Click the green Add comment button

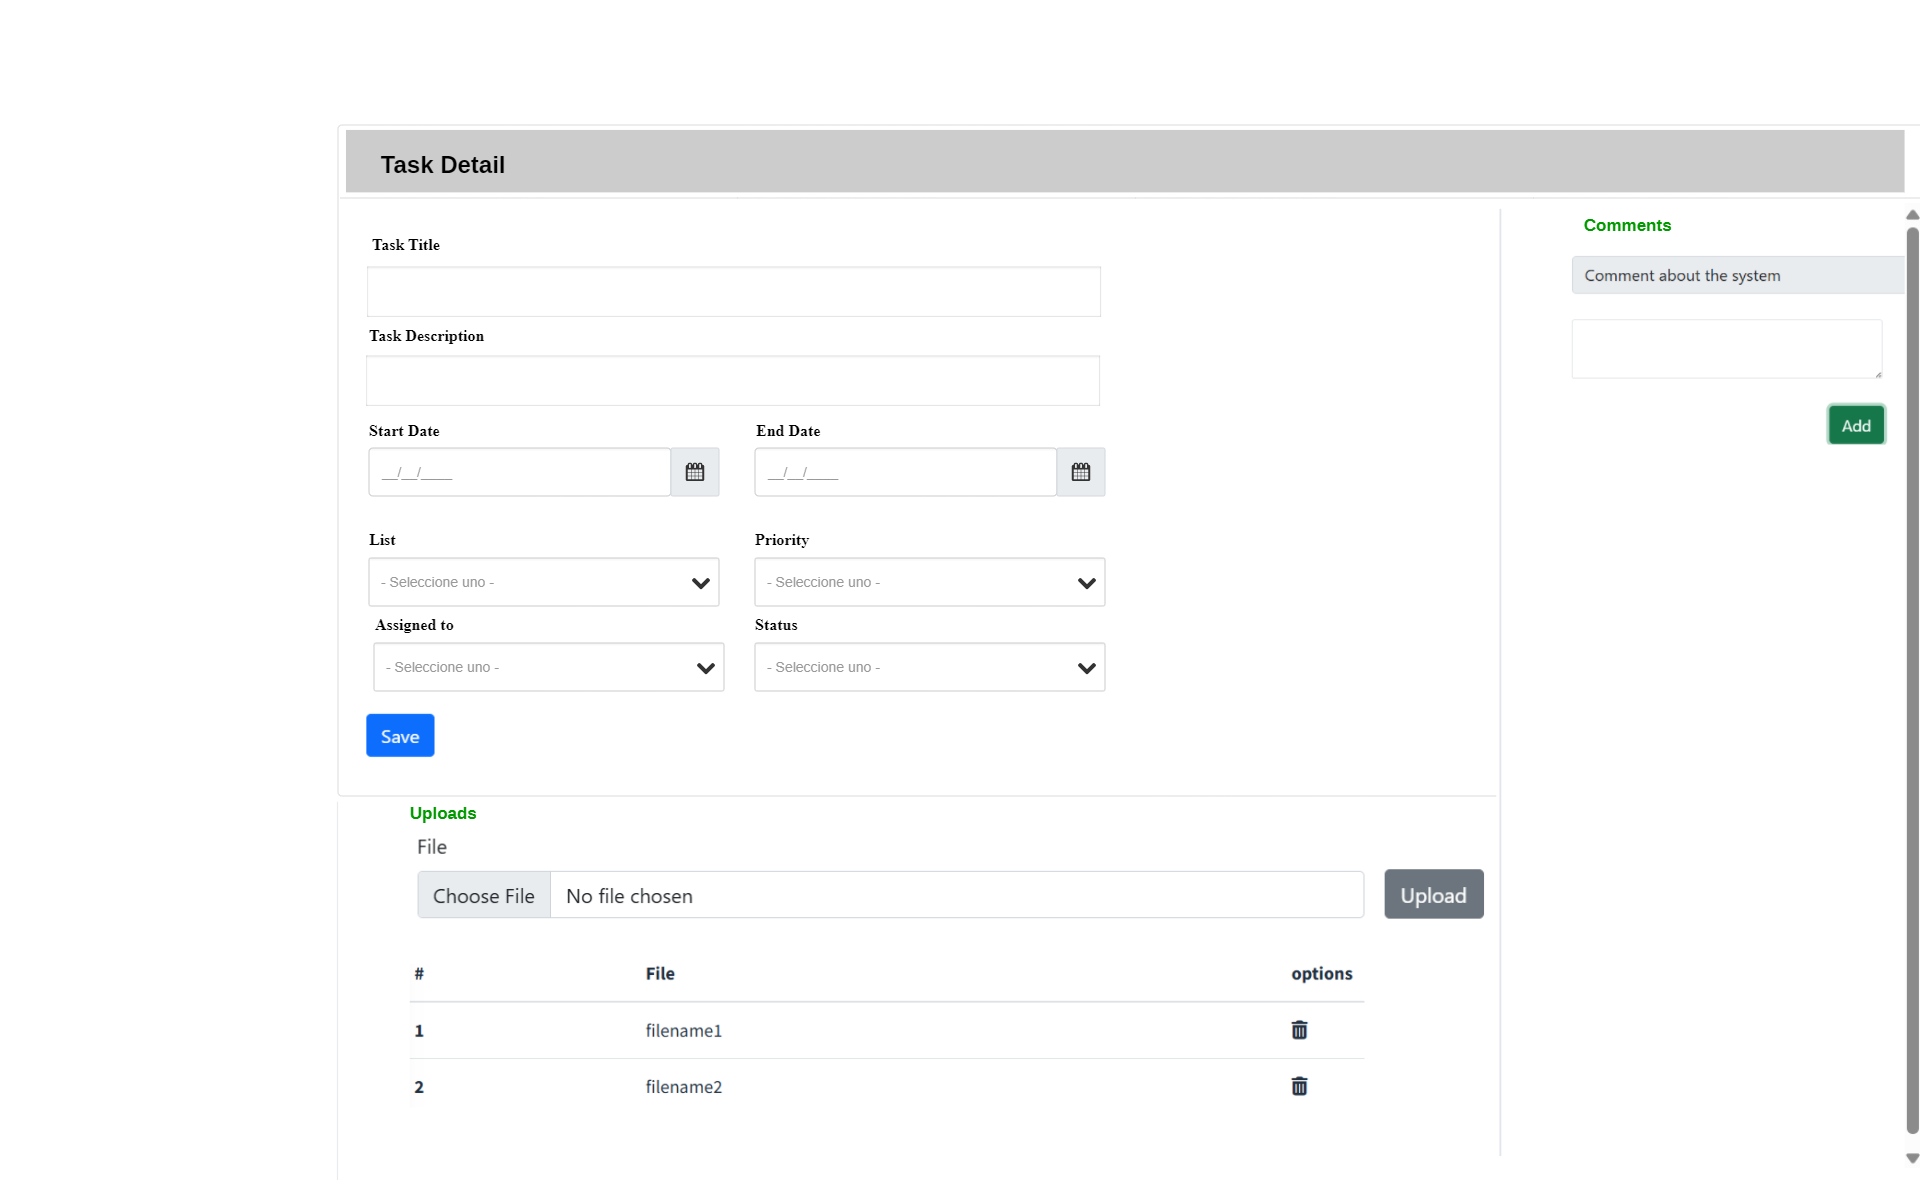coord(1856,425)
